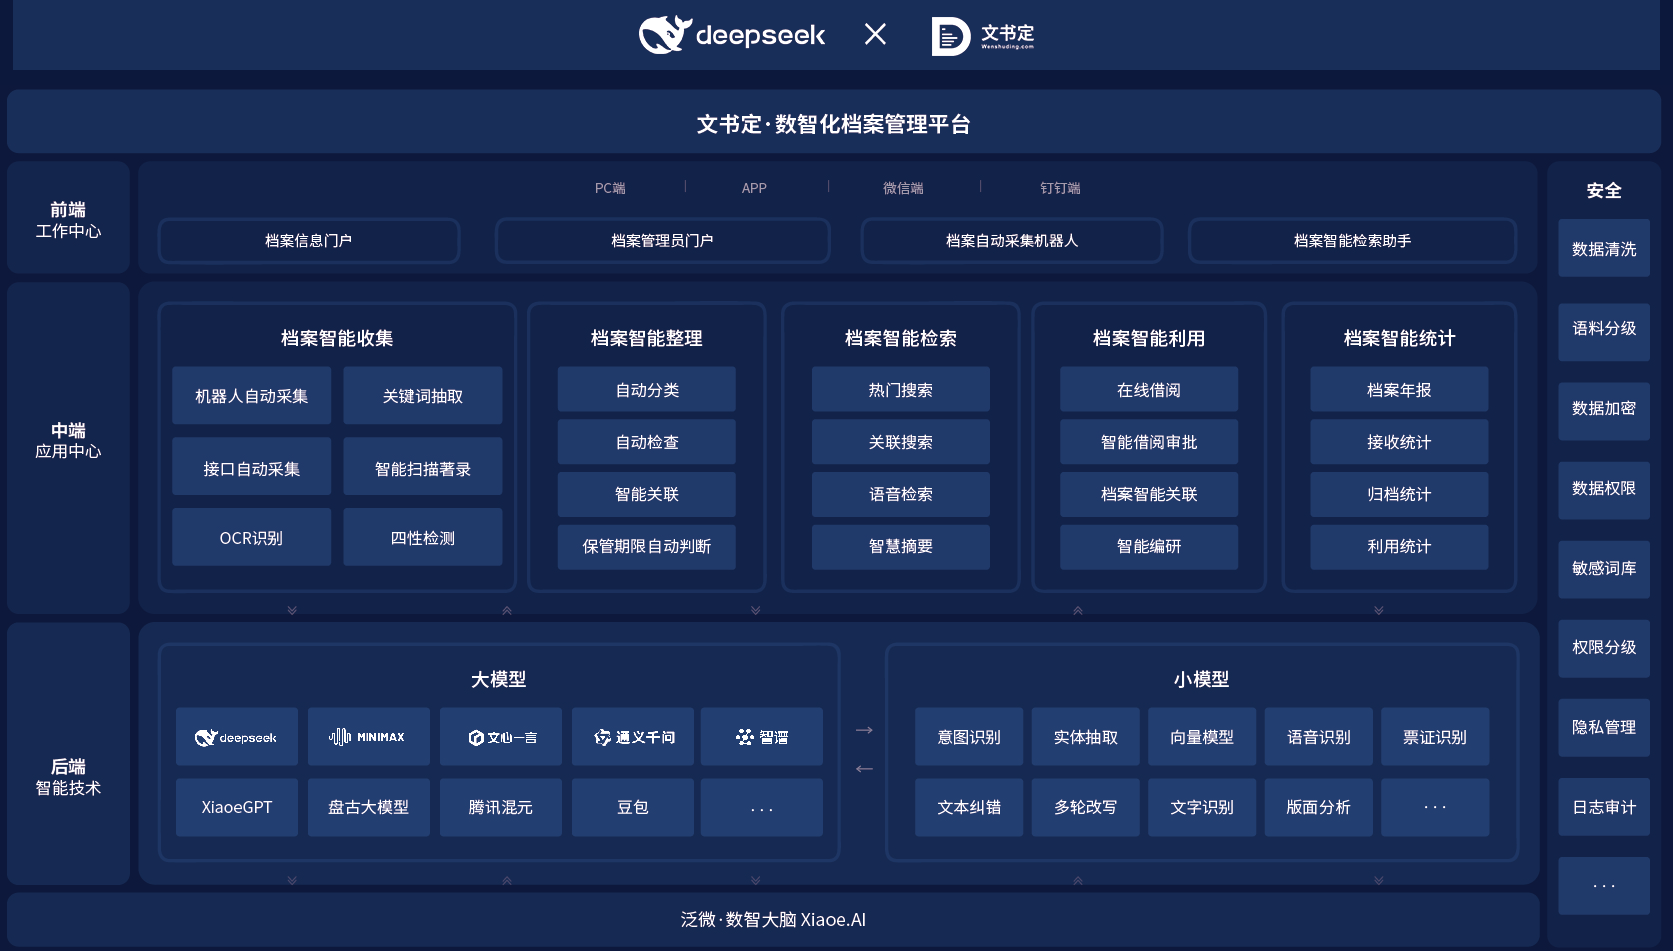Open 文字识别
This screenshot has width=1673, height=951.
pos(1202,807)
